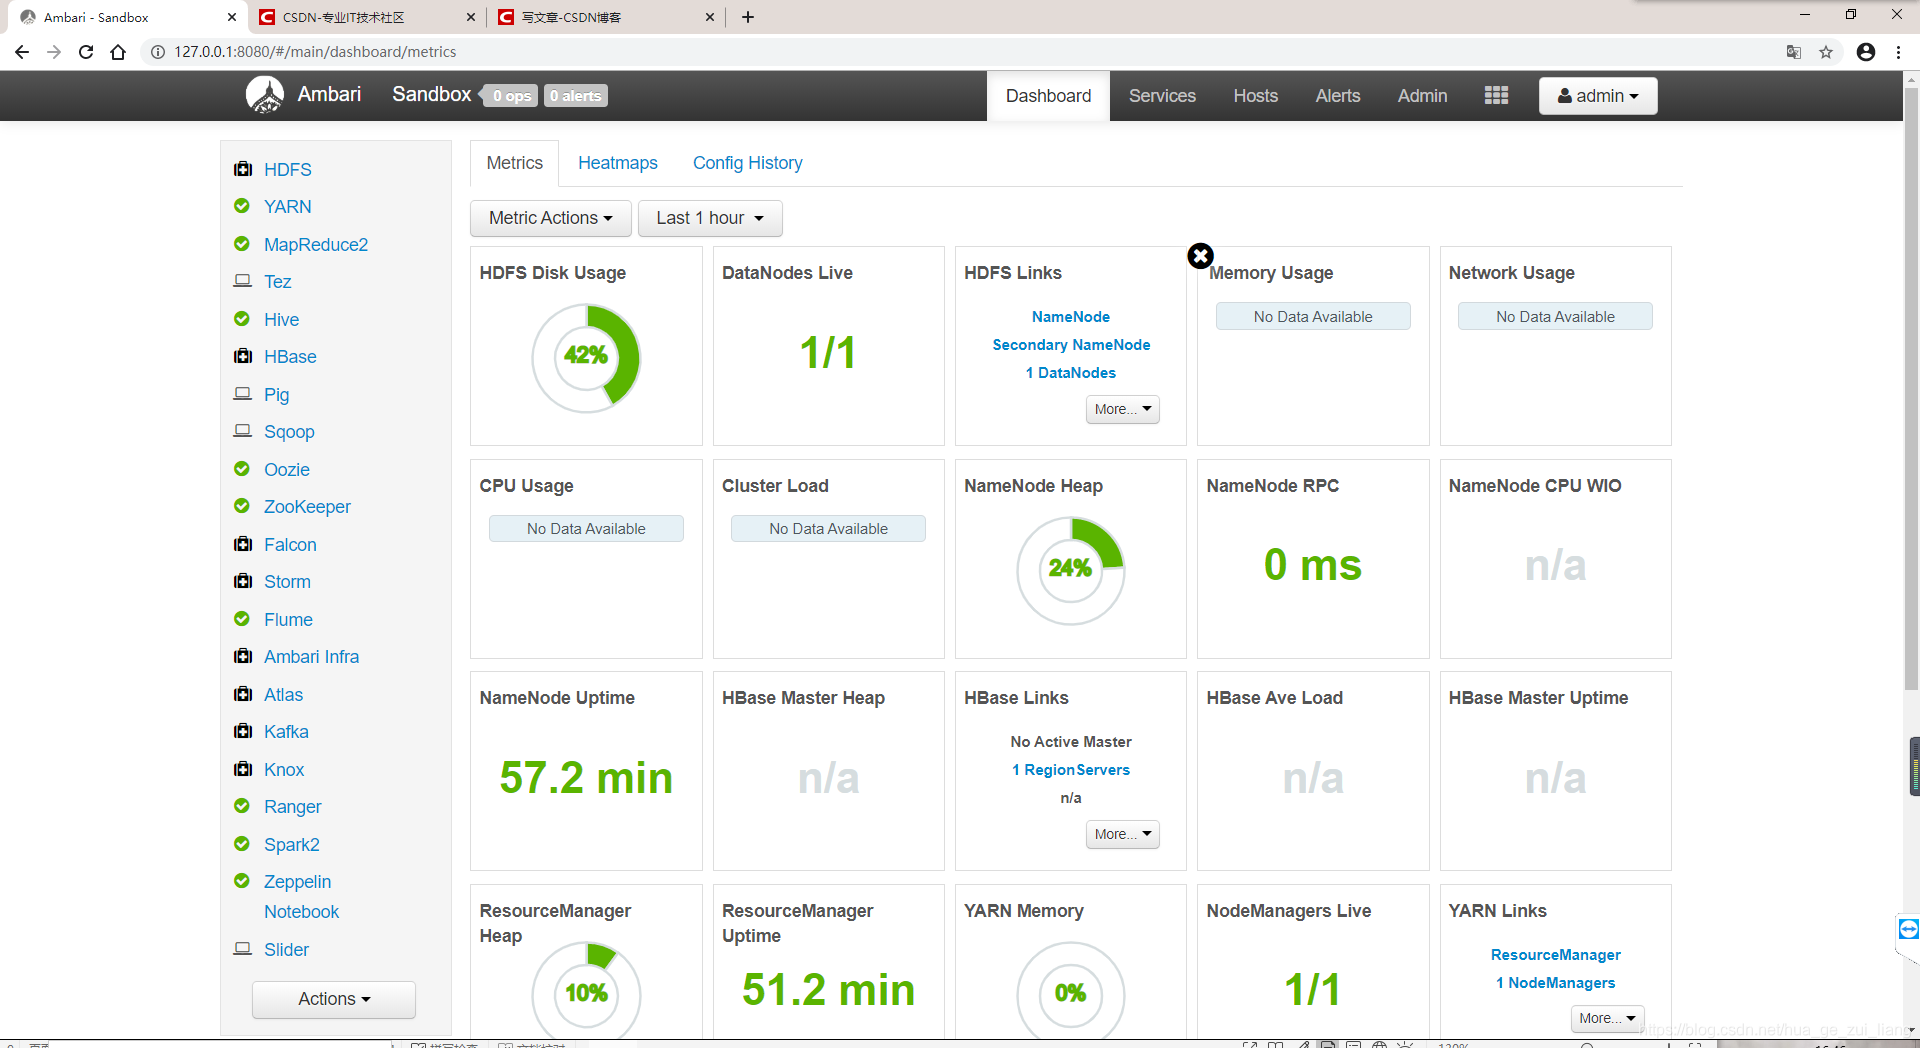Click the YARN green status icon
Viewport: 1920px width, 1048px height.
coord(242,206)
